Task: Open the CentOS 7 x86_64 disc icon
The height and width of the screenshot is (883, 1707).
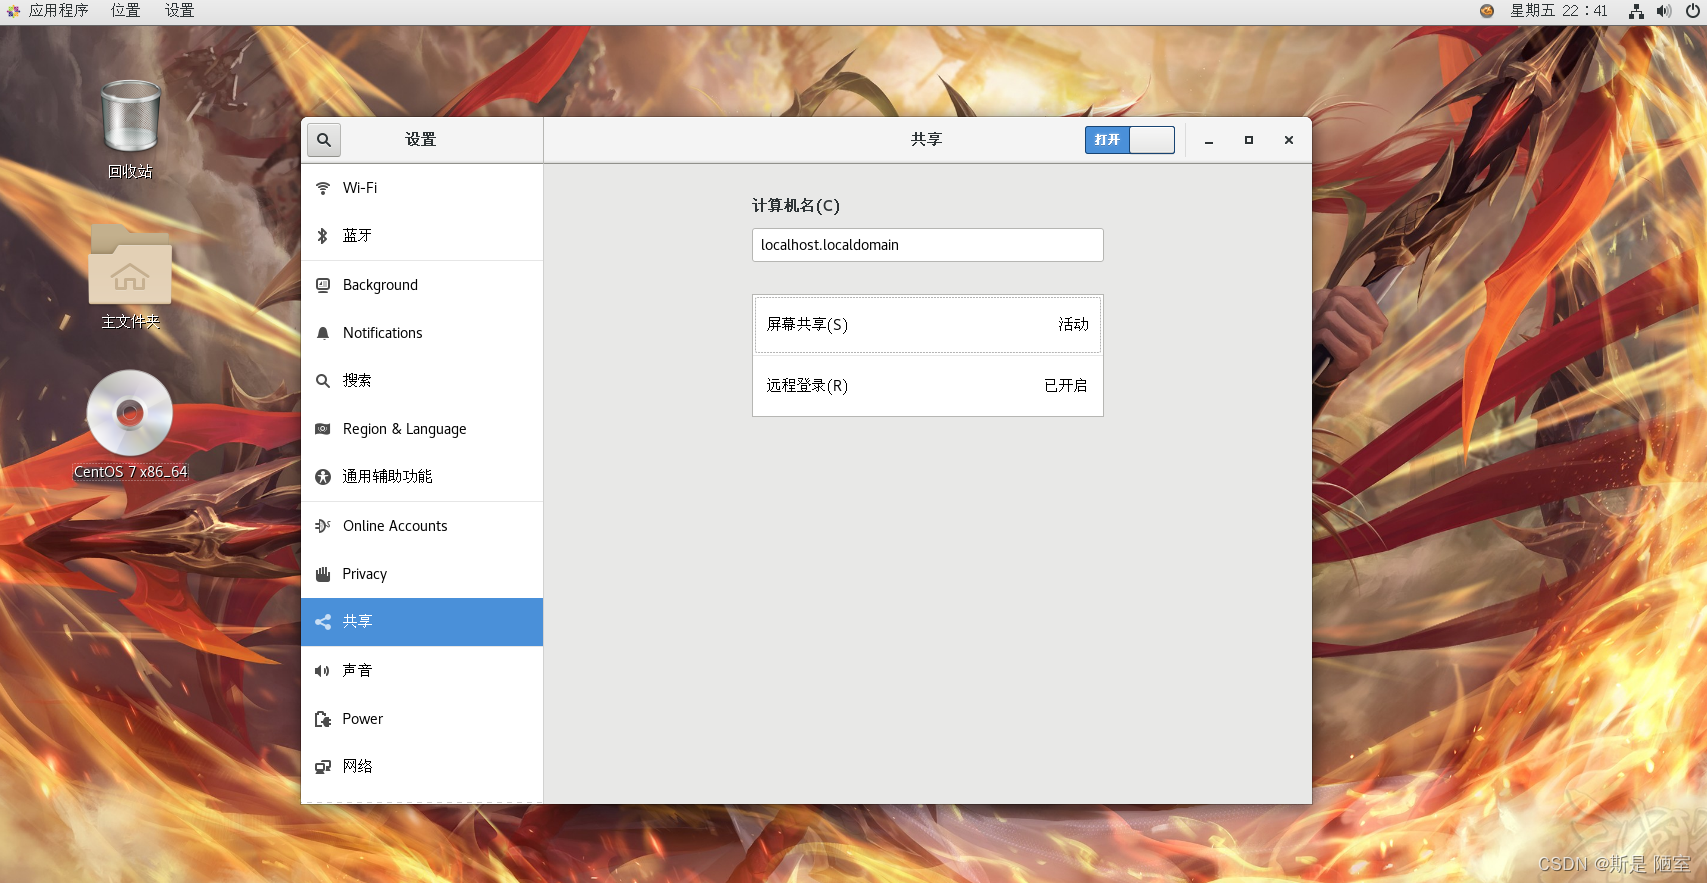Action: pyautogui.click(x=130, y=413)
